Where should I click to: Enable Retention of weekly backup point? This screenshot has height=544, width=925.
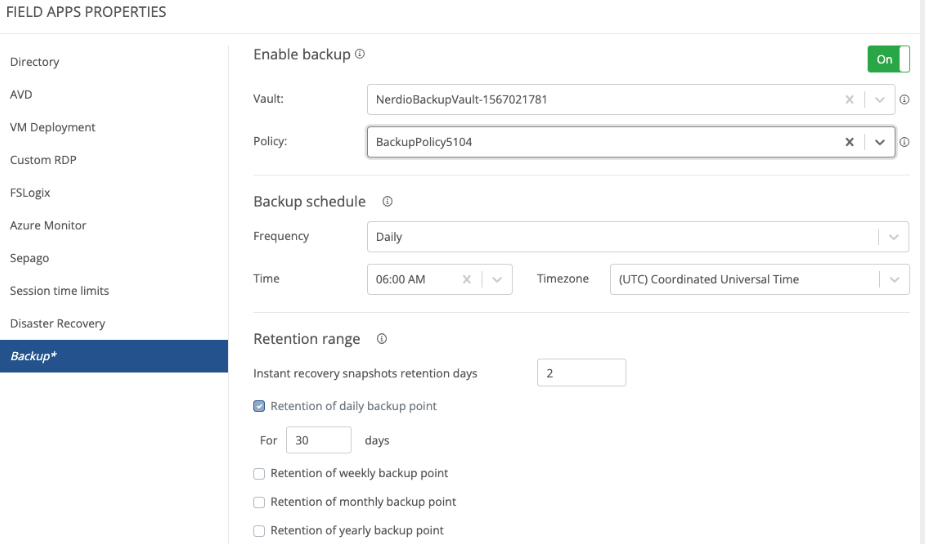click(259, 473)
